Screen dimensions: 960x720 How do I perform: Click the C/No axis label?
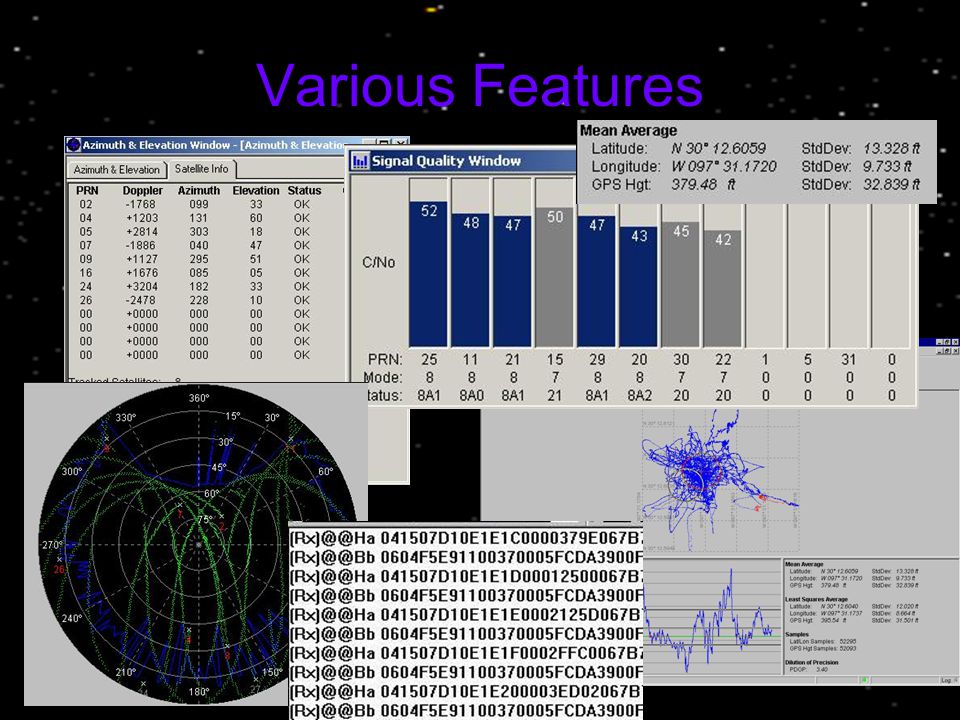tap(378, 263)
